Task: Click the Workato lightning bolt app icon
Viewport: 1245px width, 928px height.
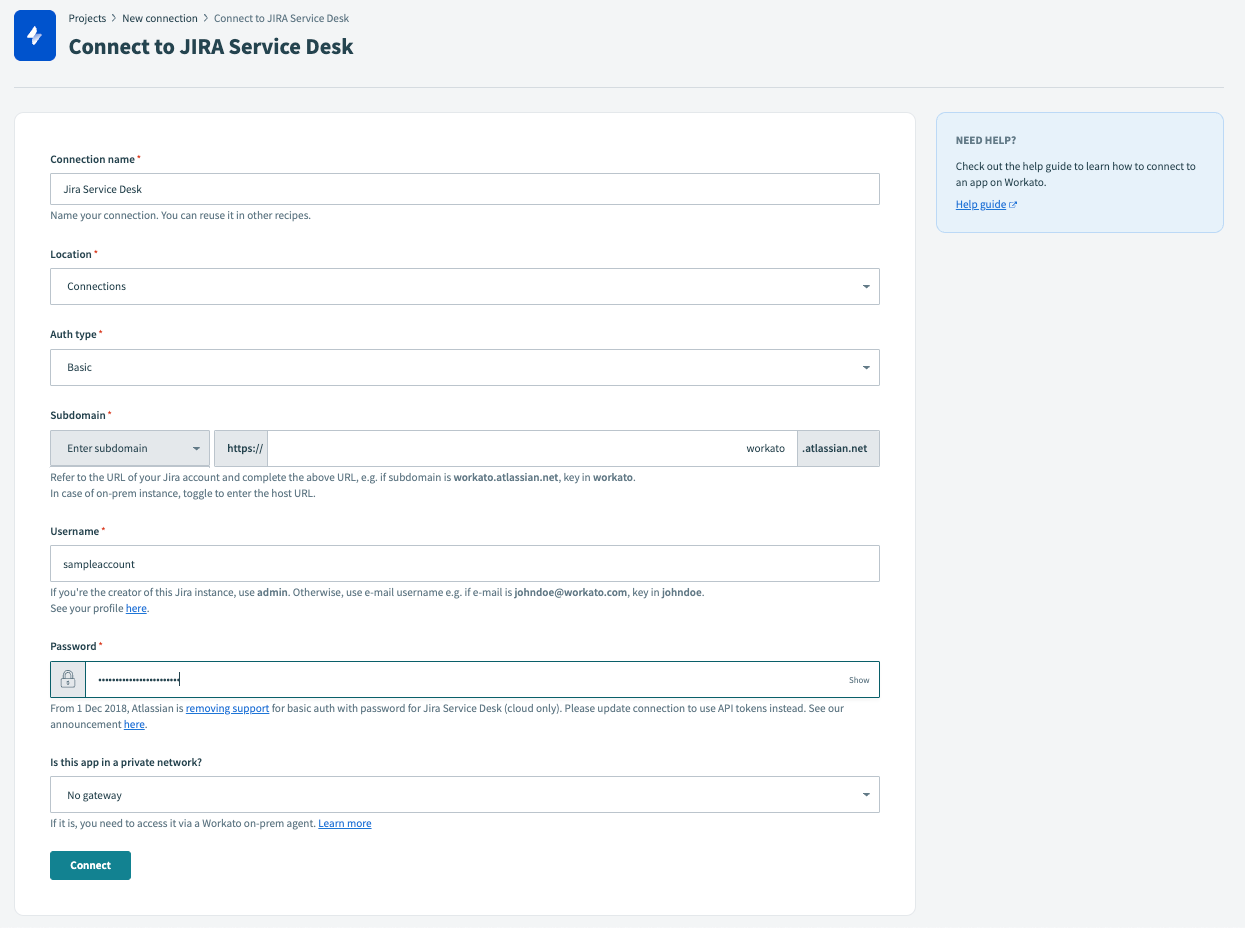Action: pos(33,35)
